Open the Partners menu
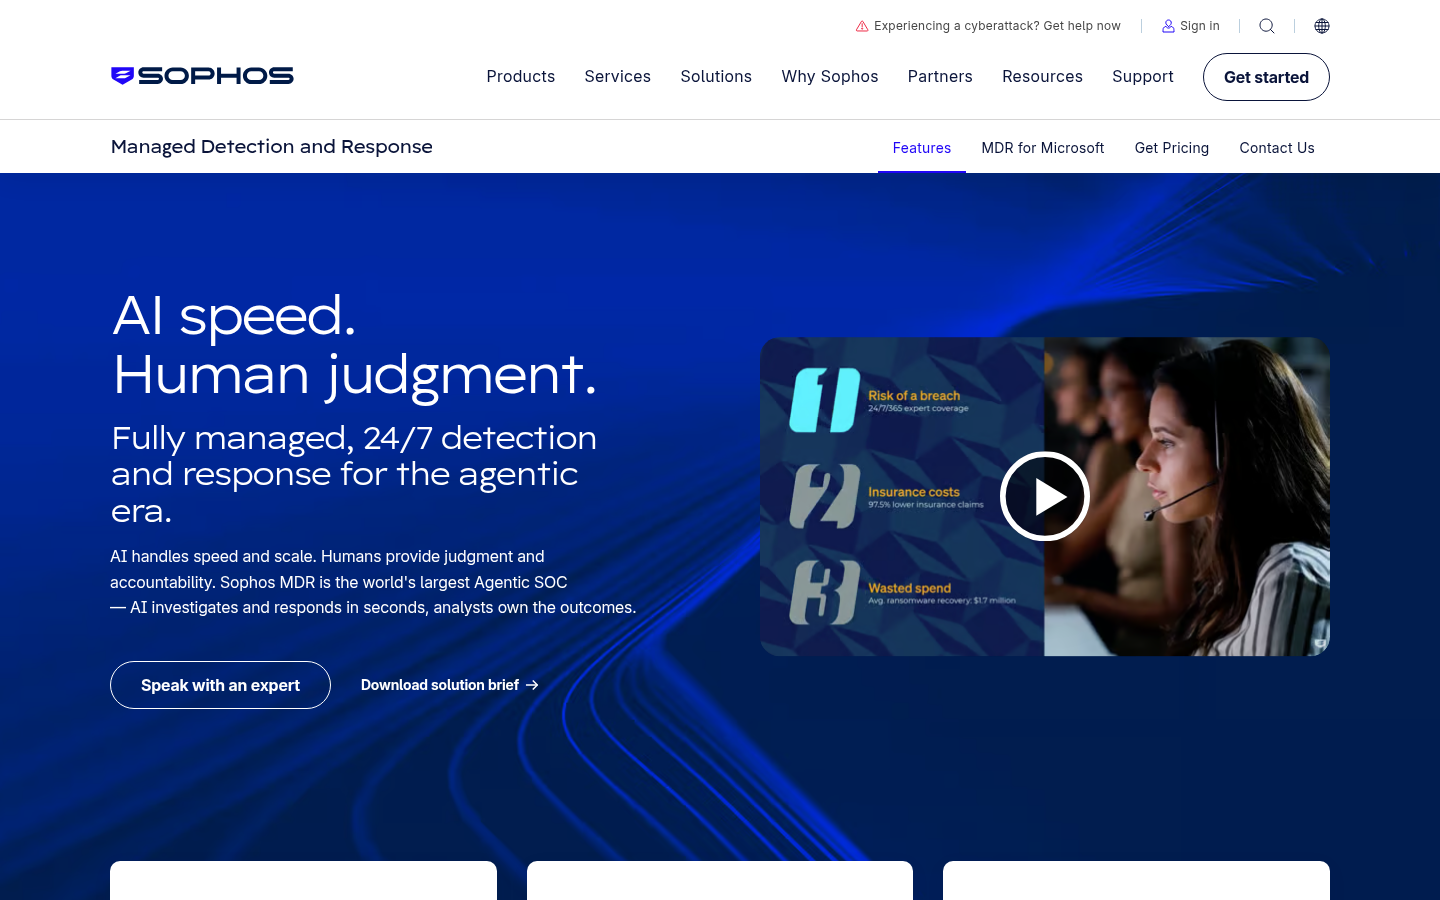 coord(940,76)
